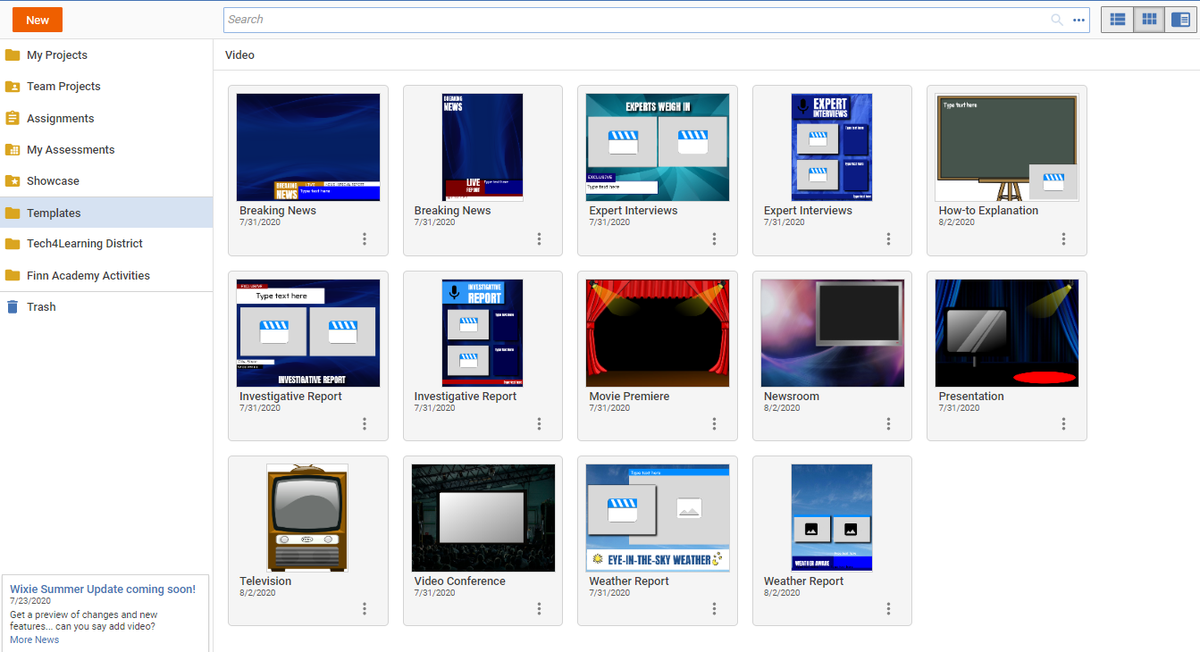The width and height of the screenshot is (1200, 652).
Task: Open portrait Expert Interviews thumbnail with microphone
Action: (832, 148)
